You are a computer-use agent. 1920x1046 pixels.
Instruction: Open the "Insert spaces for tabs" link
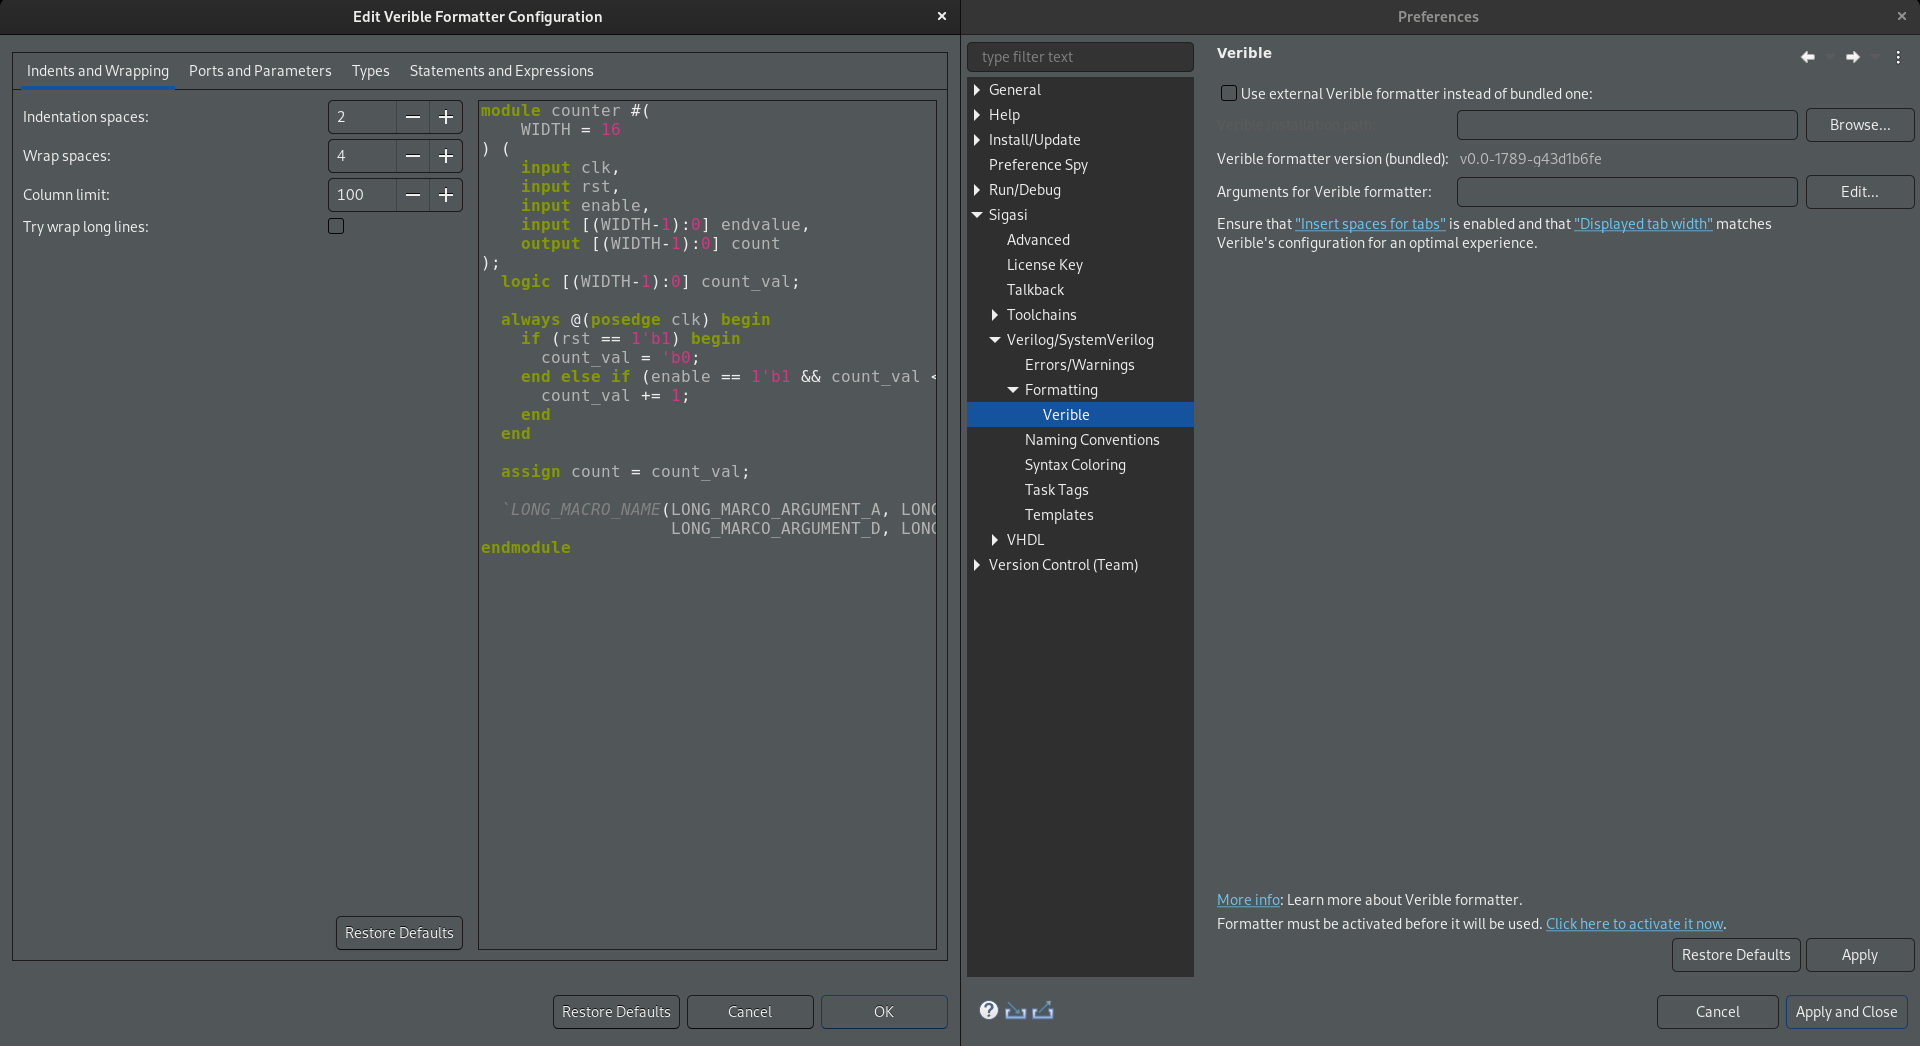1370,224
